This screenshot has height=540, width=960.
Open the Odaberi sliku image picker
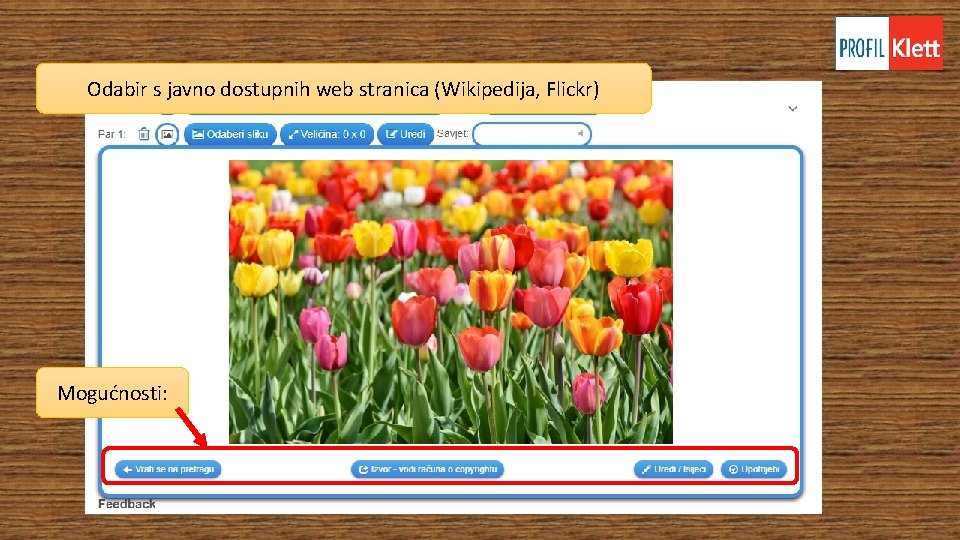click(x=230, y=134)
